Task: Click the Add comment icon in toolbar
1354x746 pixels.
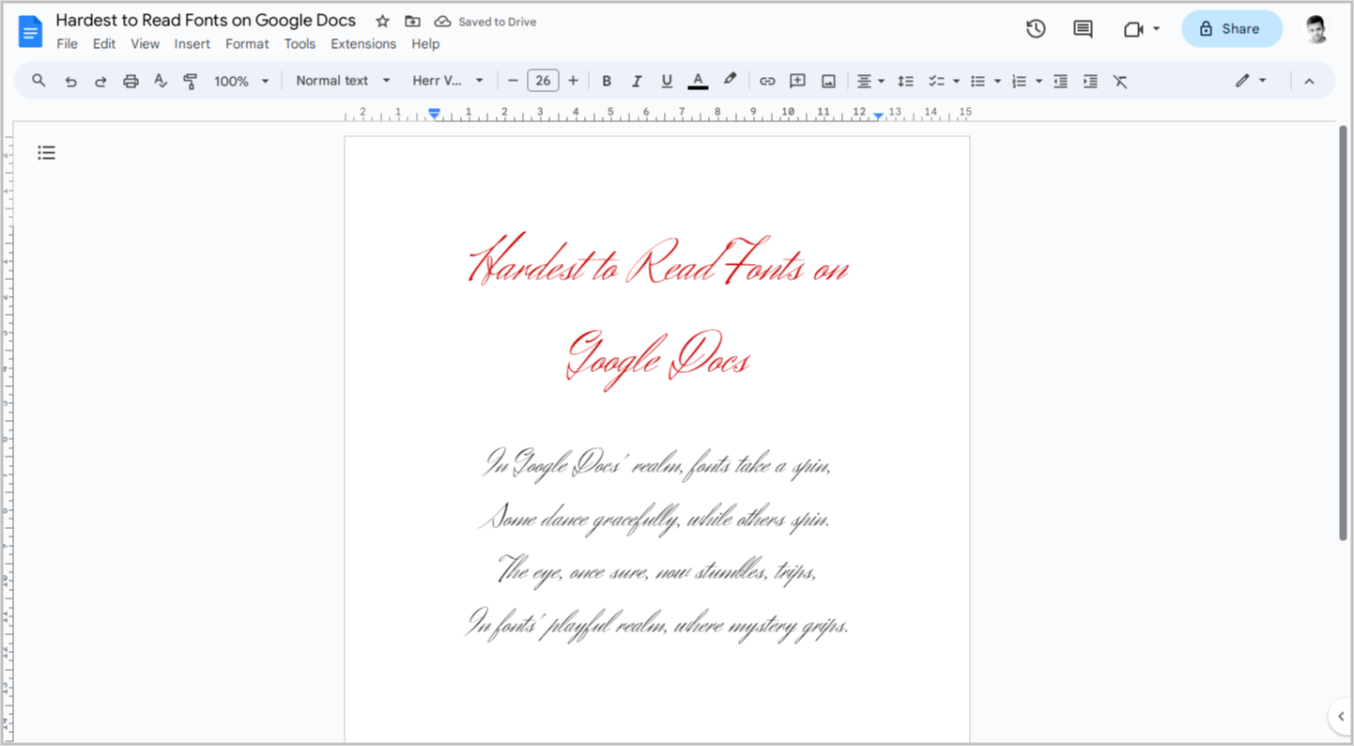Action: [x=798, y=81]
